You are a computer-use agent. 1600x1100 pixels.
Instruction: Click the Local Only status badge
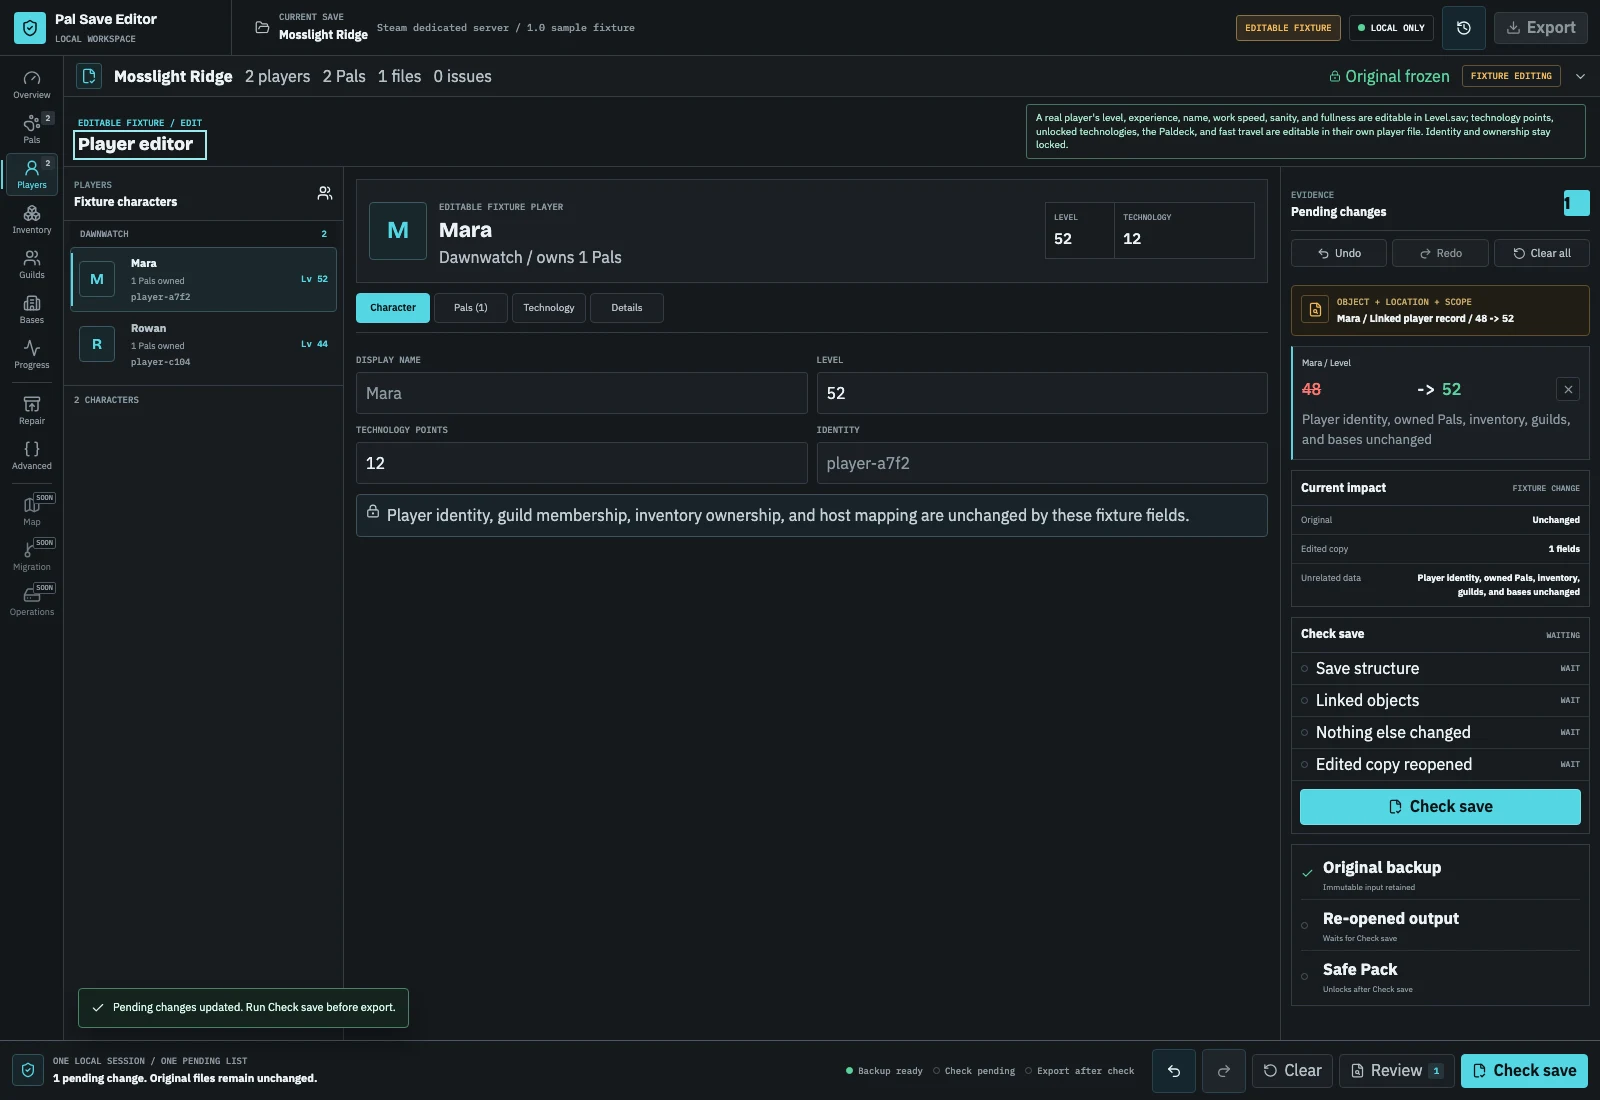pyautogui.click(x=1391, y=28)
